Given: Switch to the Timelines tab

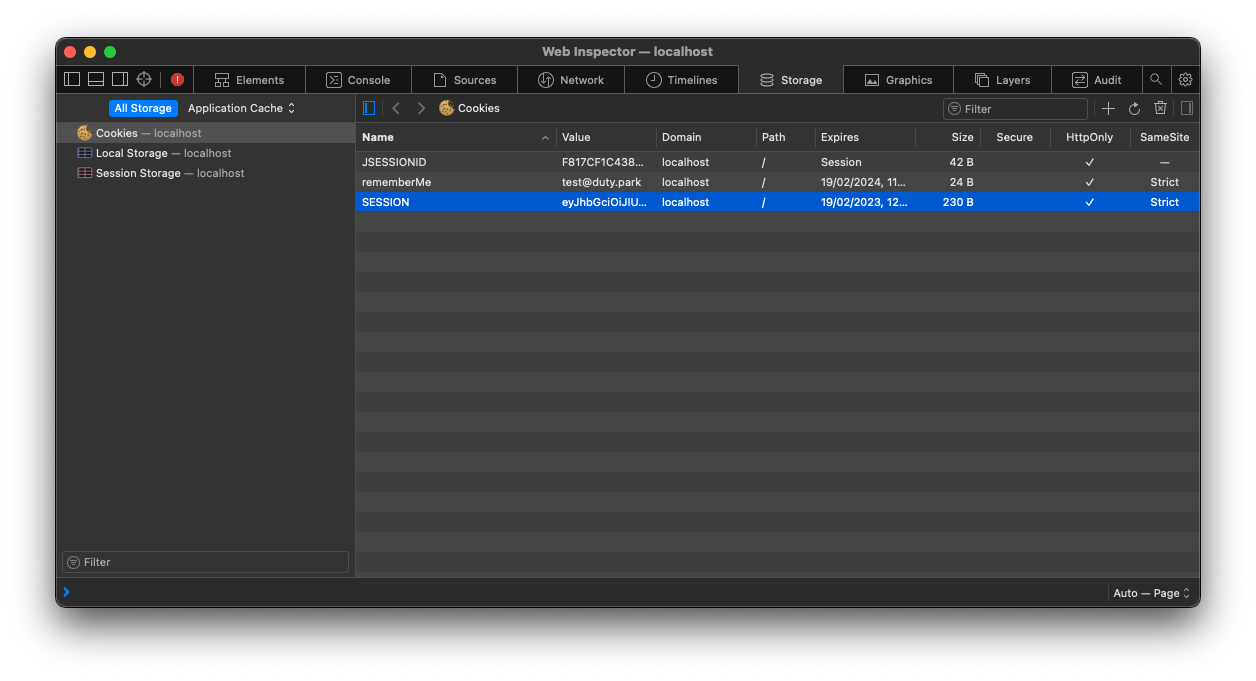Looking at the screenshot, I should 682,80.
